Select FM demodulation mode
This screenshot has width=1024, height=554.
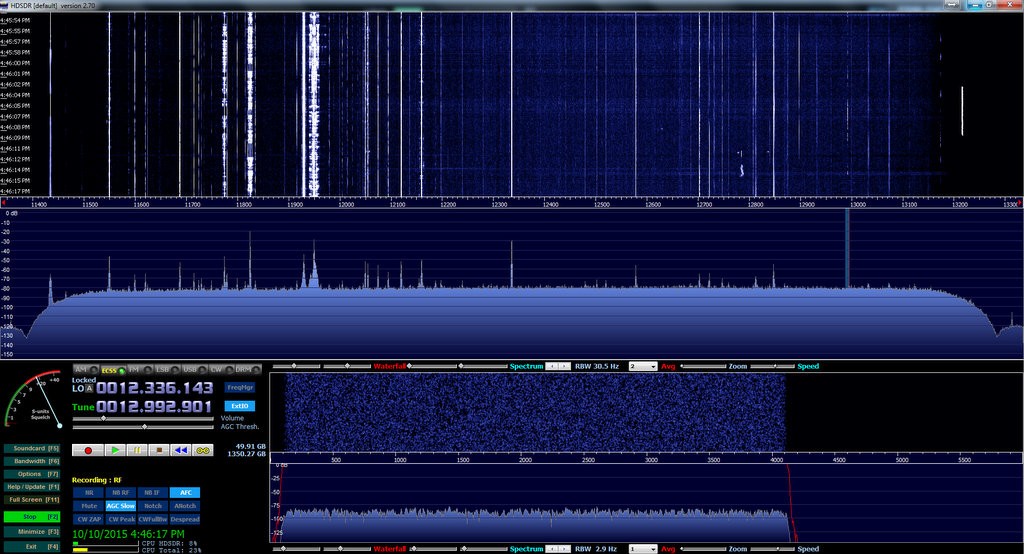point(140,370)
